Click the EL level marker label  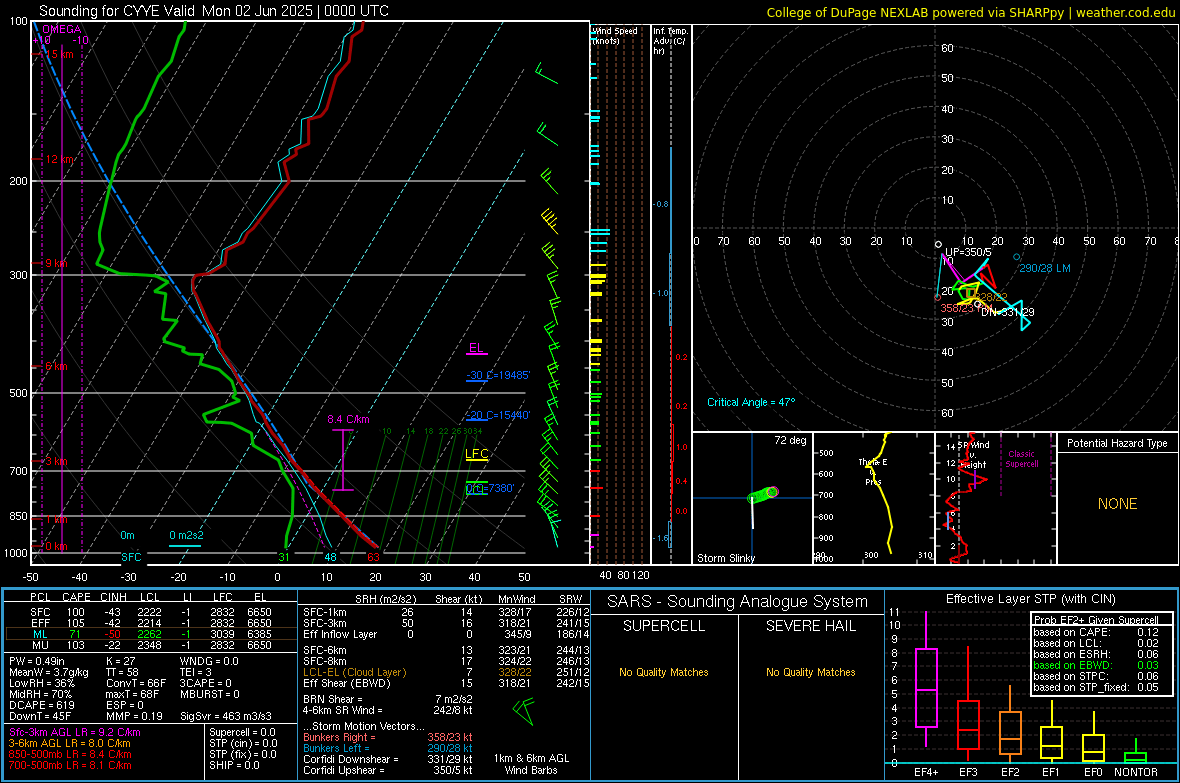coord(476,348)
